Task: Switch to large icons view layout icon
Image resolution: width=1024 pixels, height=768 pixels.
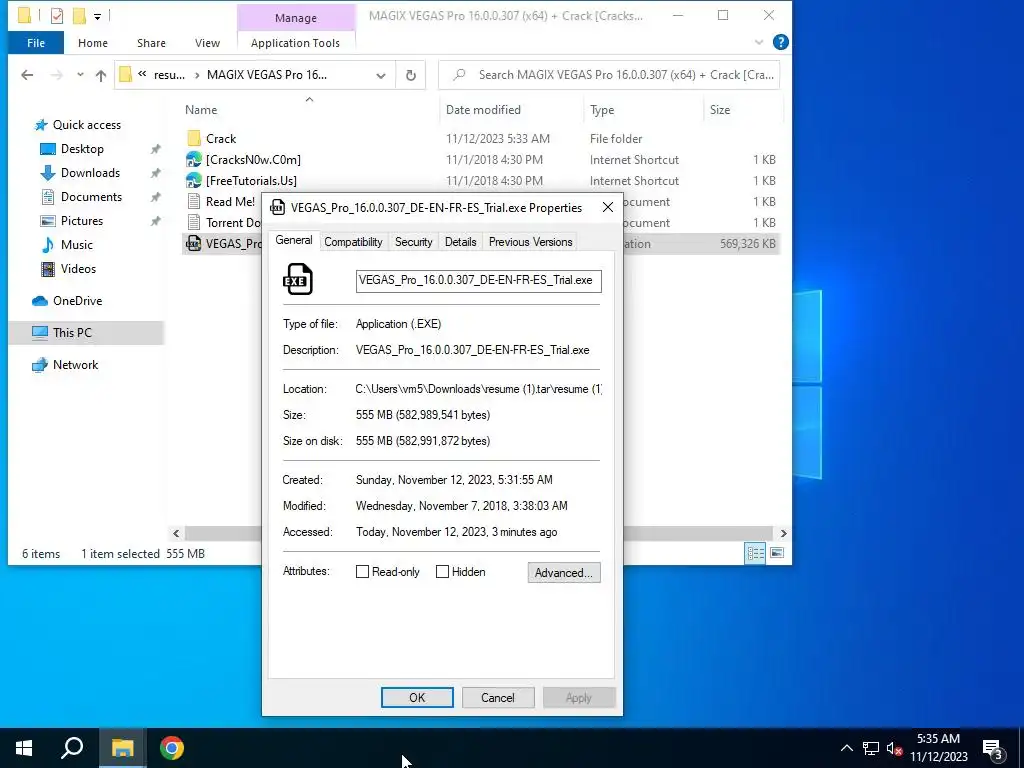Action: [x=776, y=553]
